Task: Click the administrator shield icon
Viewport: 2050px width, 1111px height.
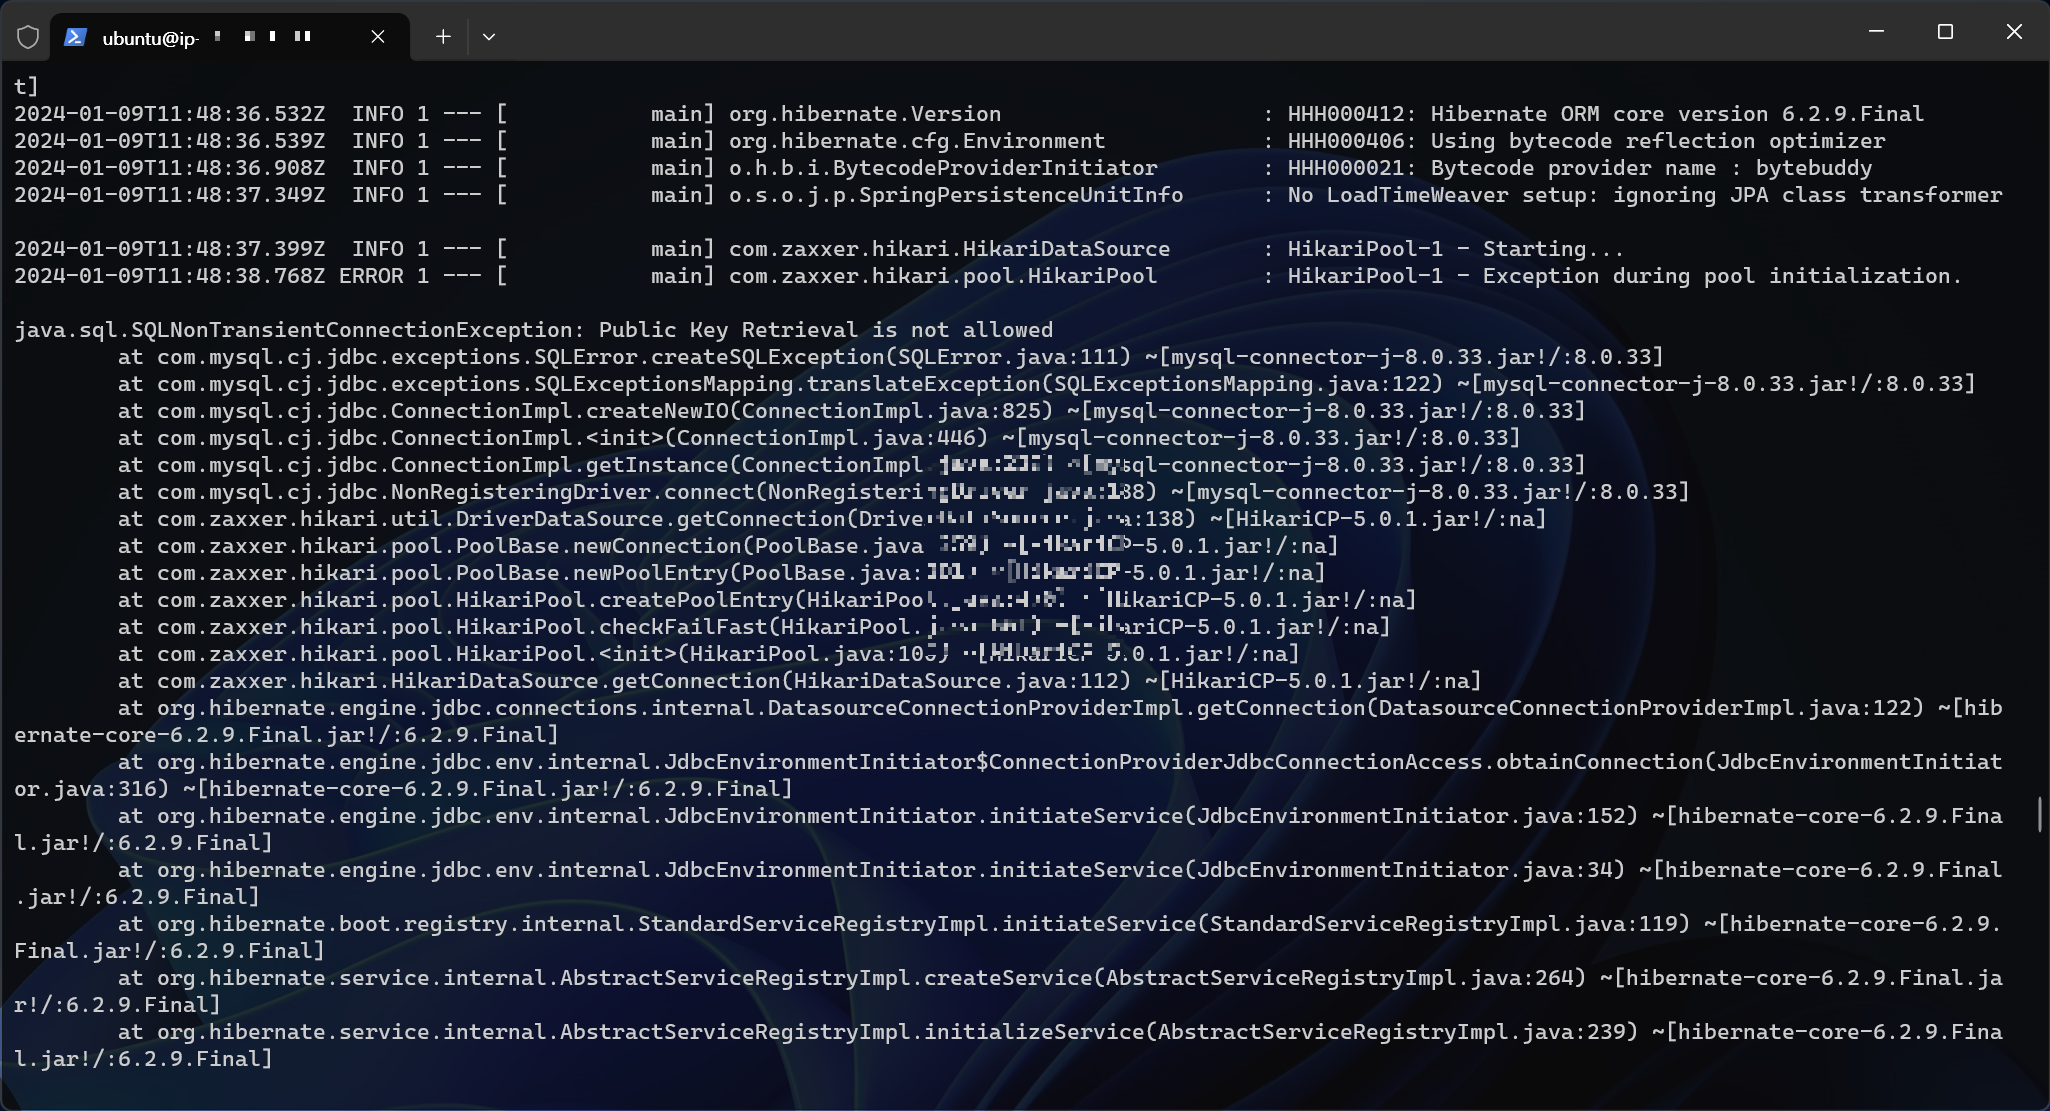Action: pyautogui.click(x=28, y=37)
